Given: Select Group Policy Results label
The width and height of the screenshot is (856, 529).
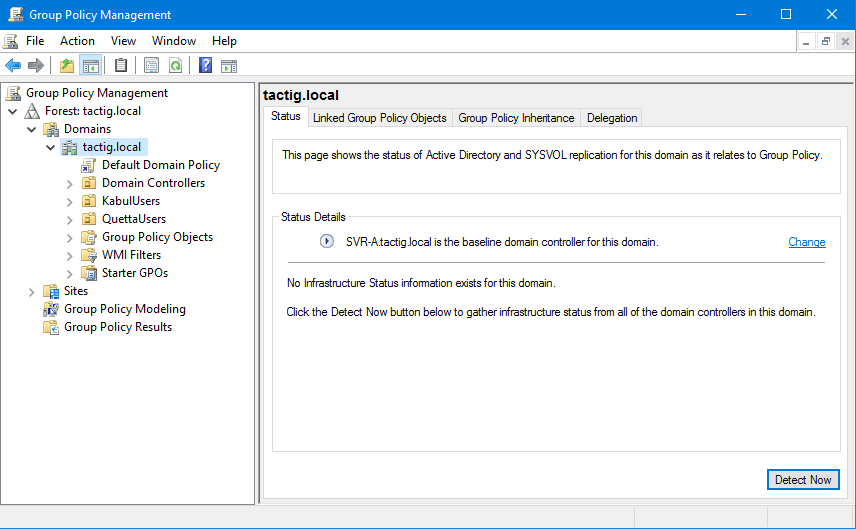Looking at the screenshot, I should (118, 327).
